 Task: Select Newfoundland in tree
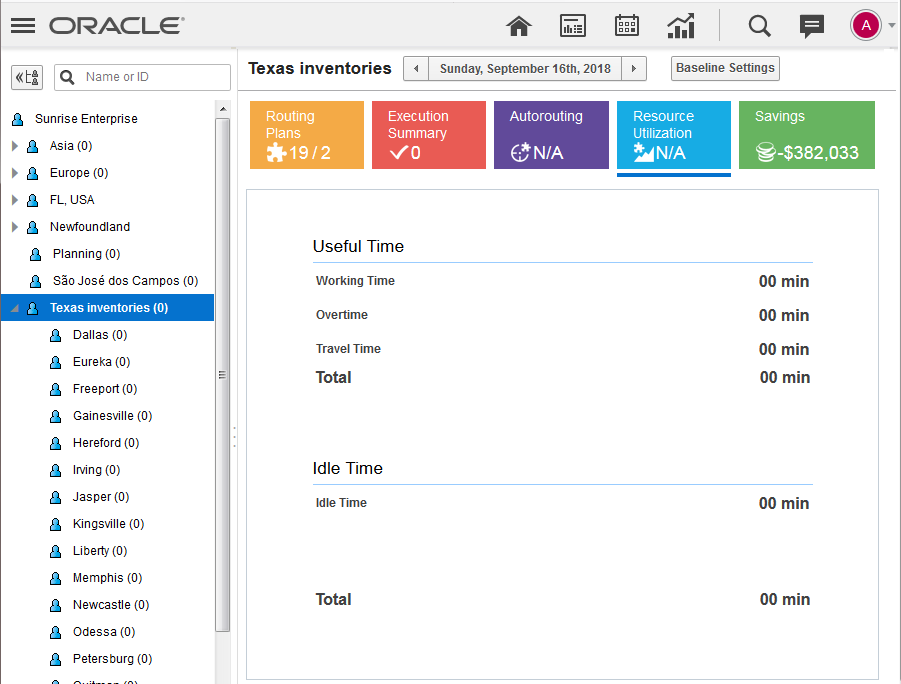click(x=90, y=227)
